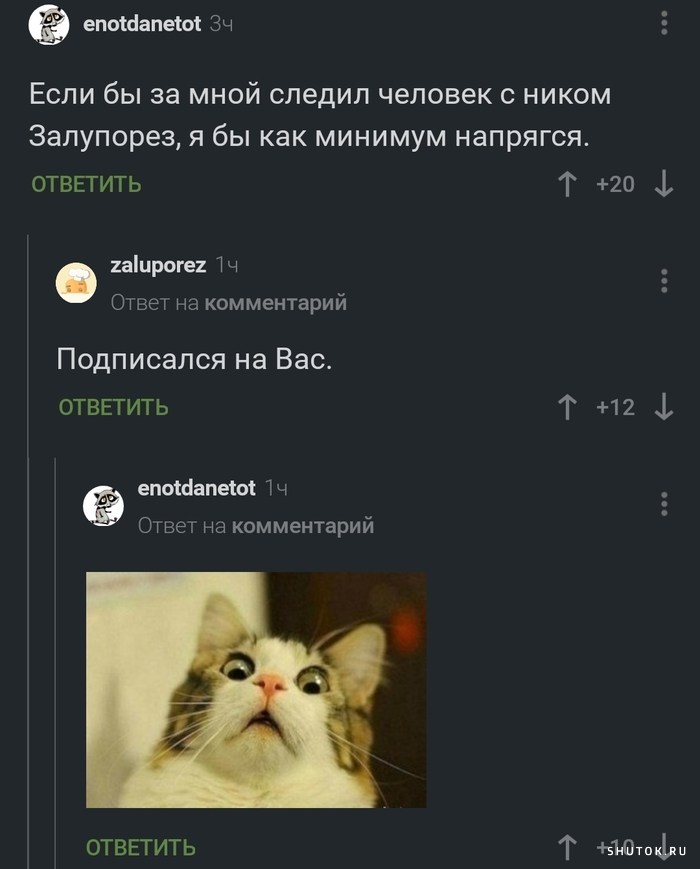The width and height of the screenshot is (700, 869).
Task: Upvote zaluporez's reply rated +12
Action: 566,407
